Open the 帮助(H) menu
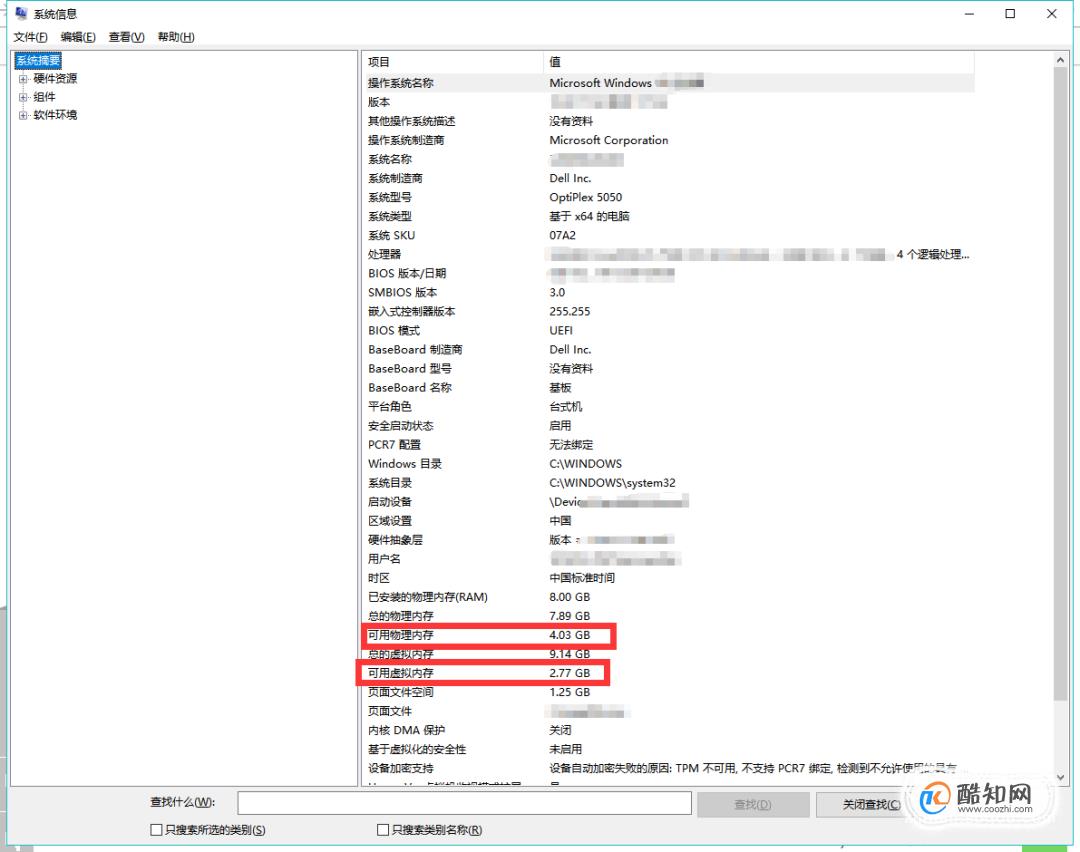Viewport: 1080px width, 852px height. pos(176,37)
